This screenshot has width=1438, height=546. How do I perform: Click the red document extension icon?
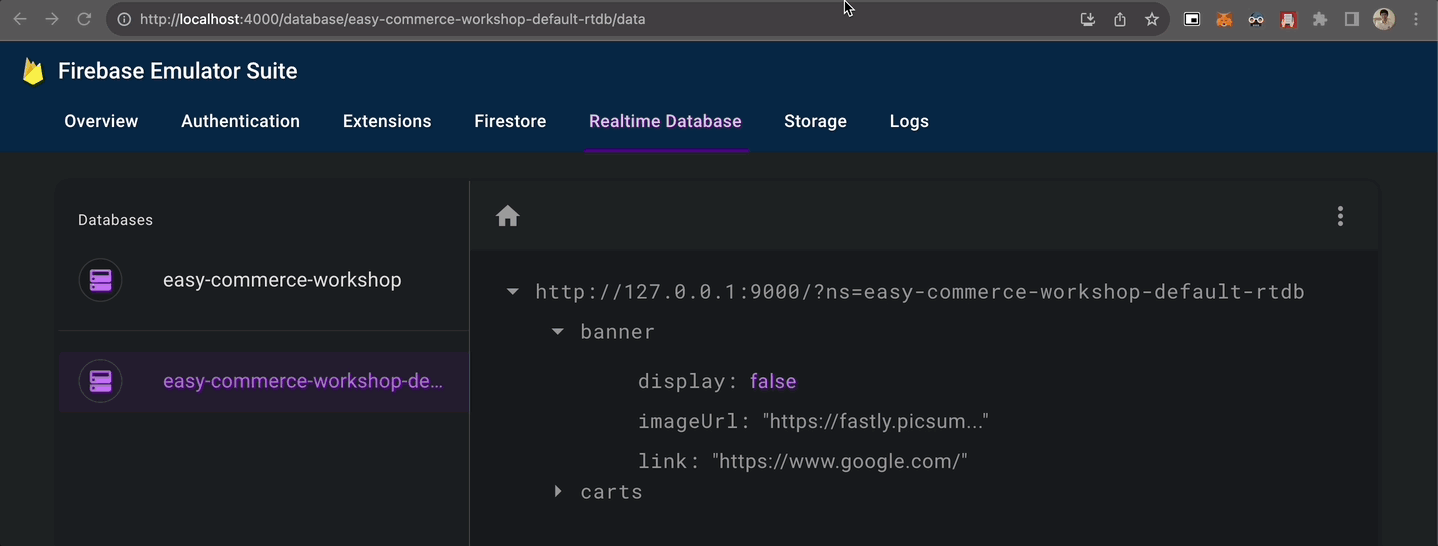[x=1288, y=19]
